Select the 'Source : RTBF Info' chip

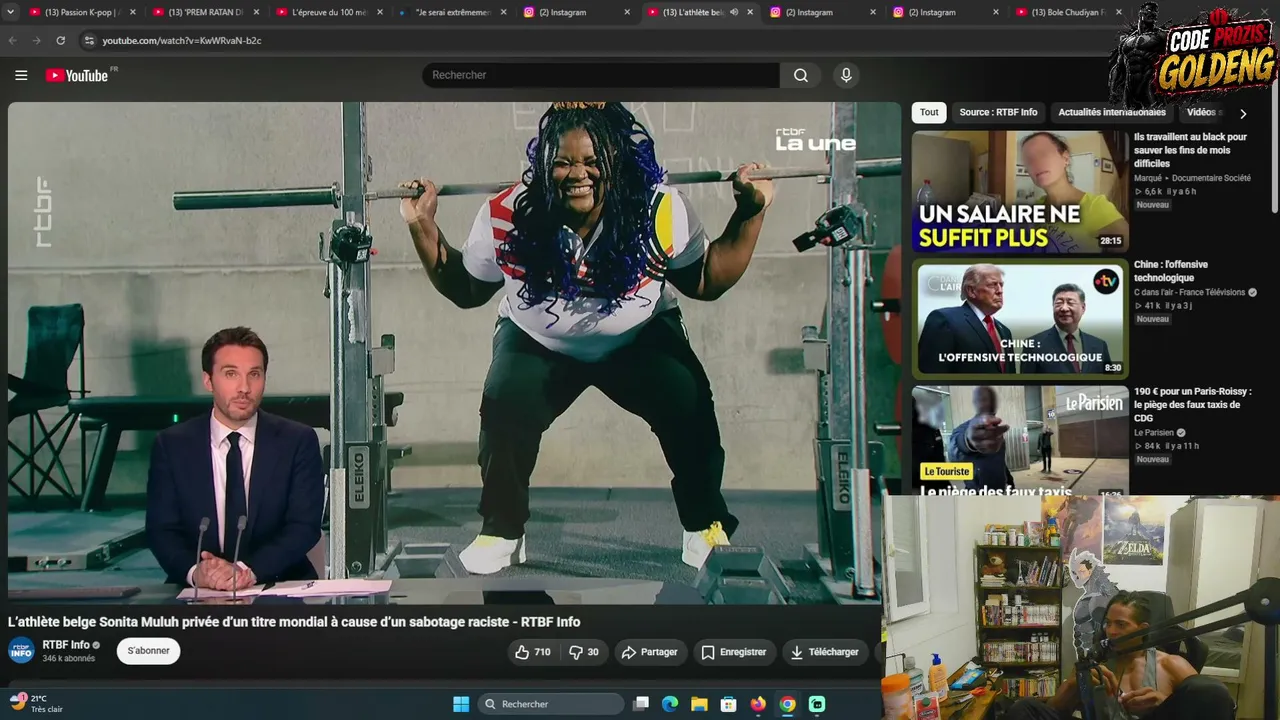(x=998, y=113)
